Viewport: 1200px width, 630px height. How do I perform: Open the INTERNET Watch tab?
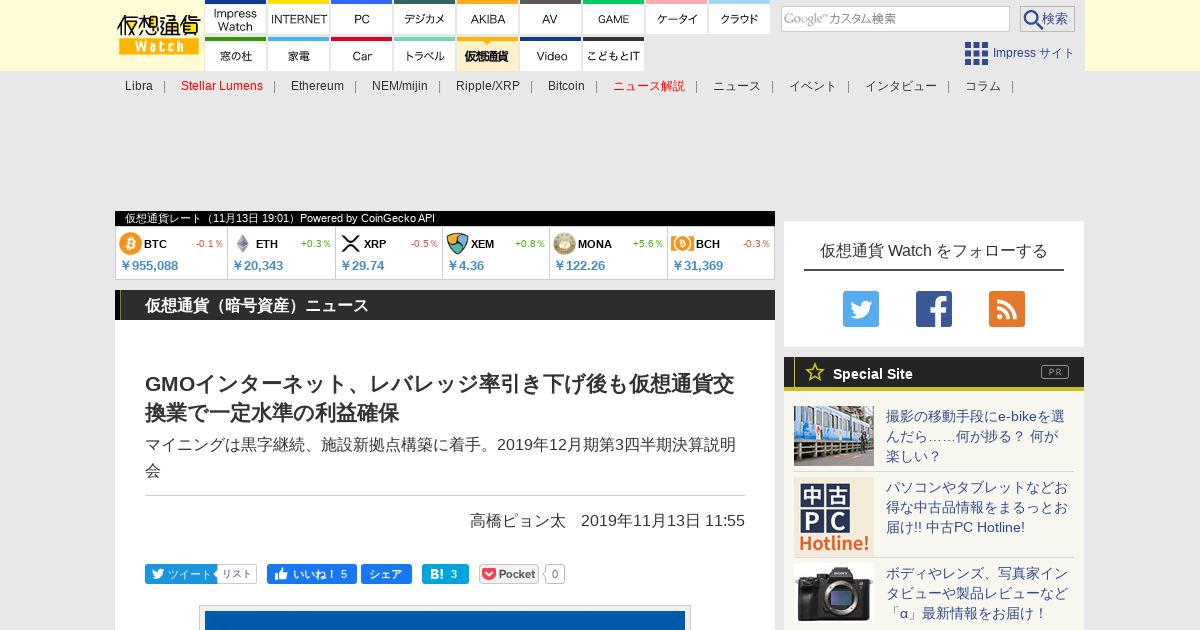point(299,18)
